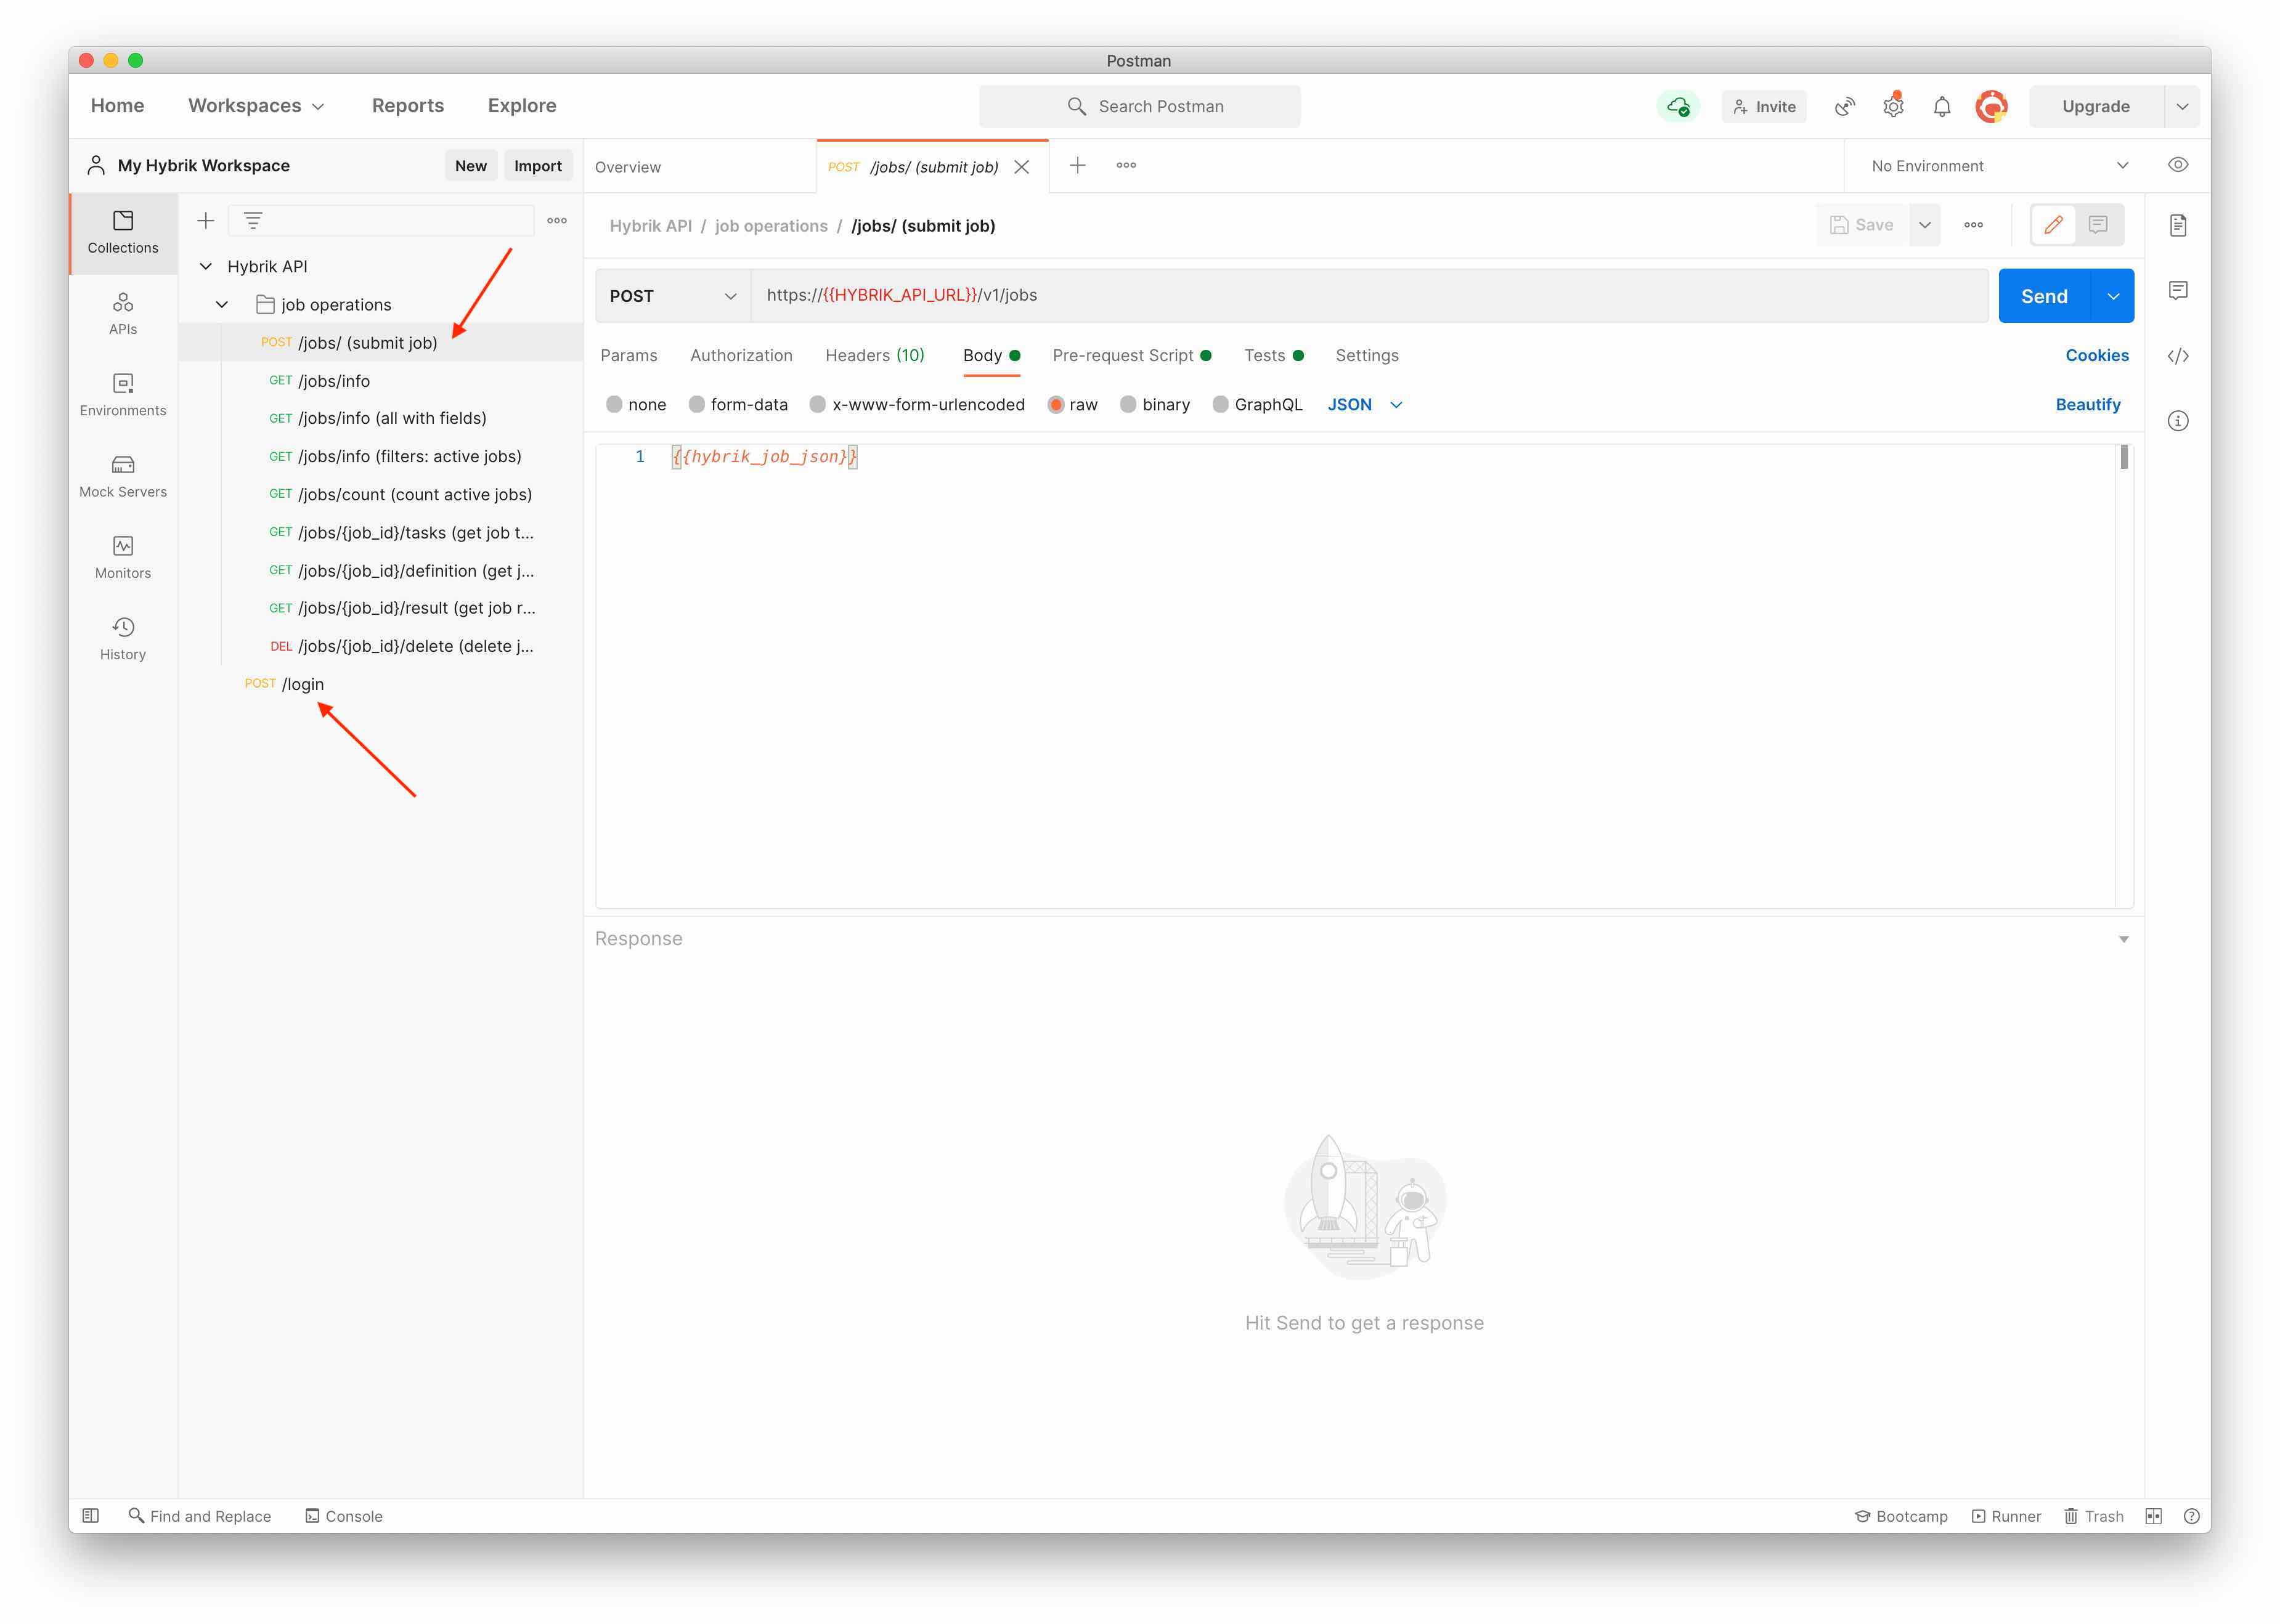
Task: Open the History sidebar panel
Action: [123, 638]
